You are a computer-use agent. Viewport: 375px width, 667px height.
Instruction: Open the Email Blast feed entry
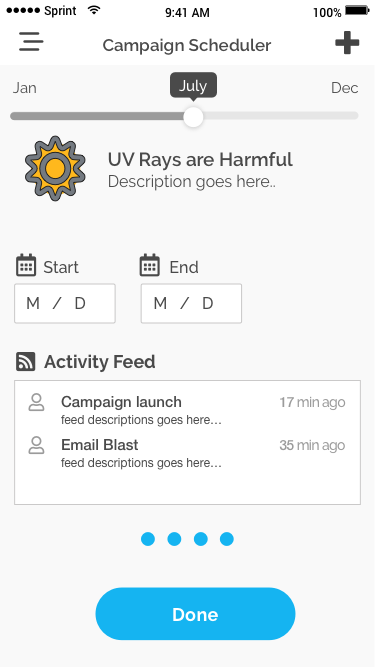pos(187,453)
